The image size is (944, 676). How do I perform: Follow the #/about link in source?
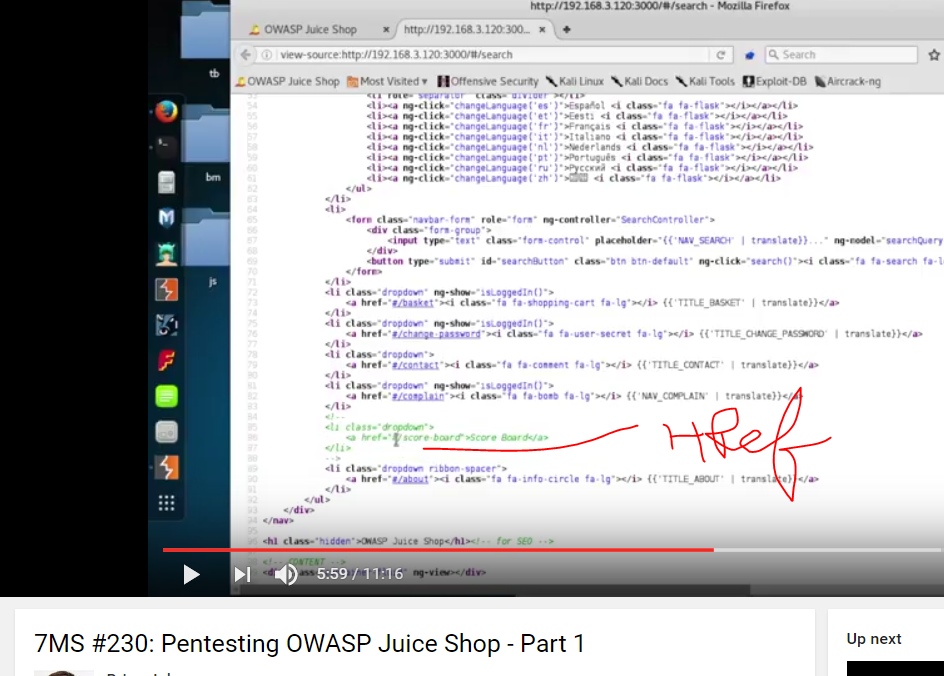tap(410, 480)
